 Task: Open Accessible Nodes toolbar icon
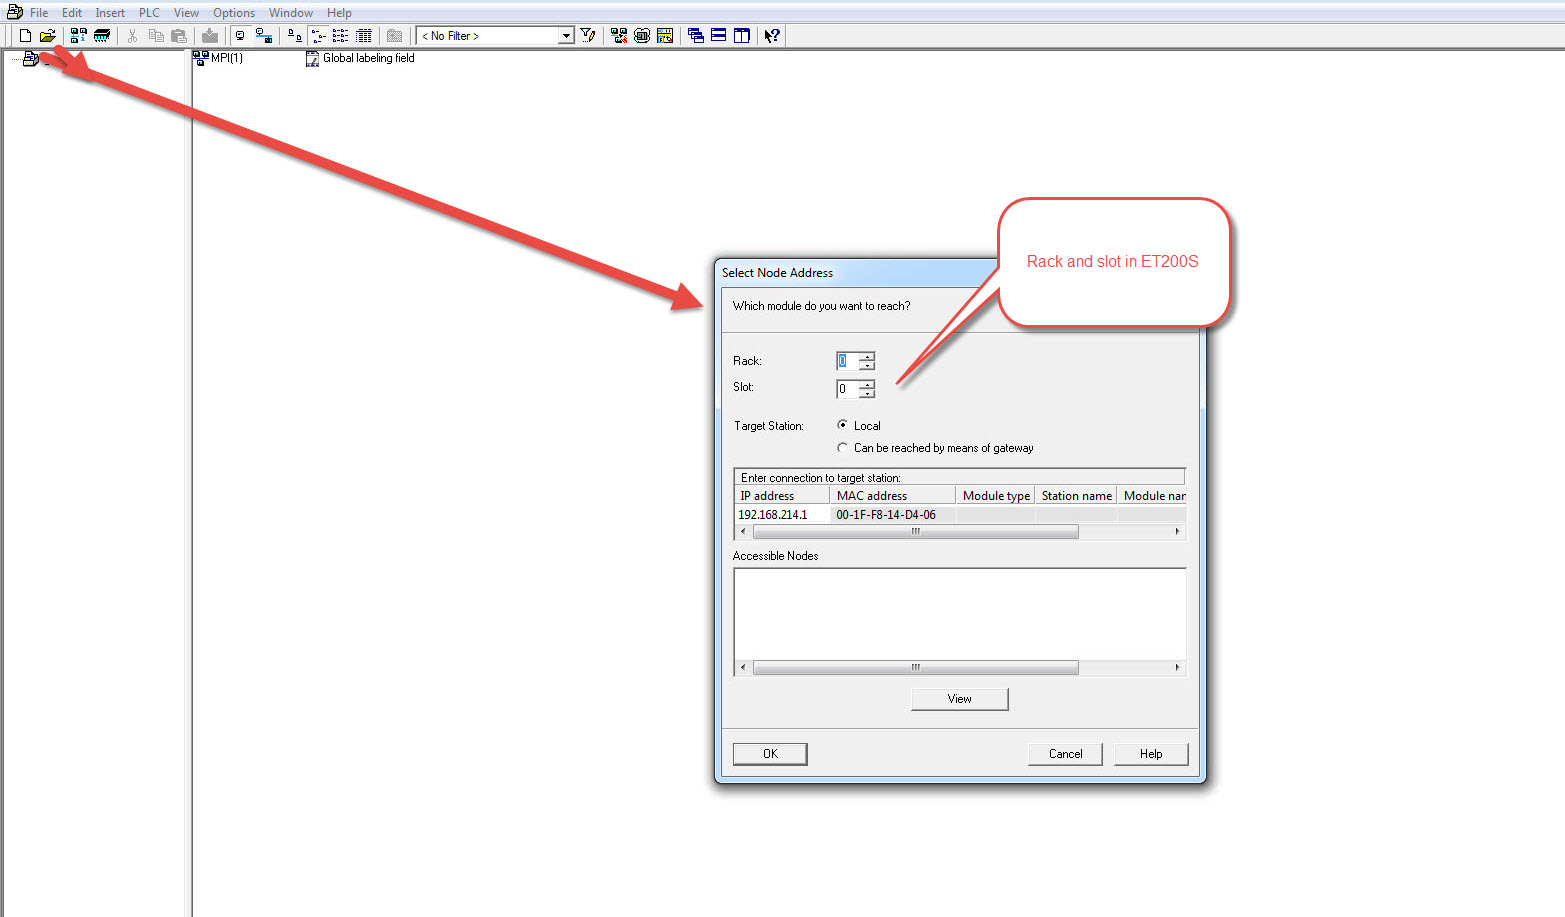(x=78, y=36)
